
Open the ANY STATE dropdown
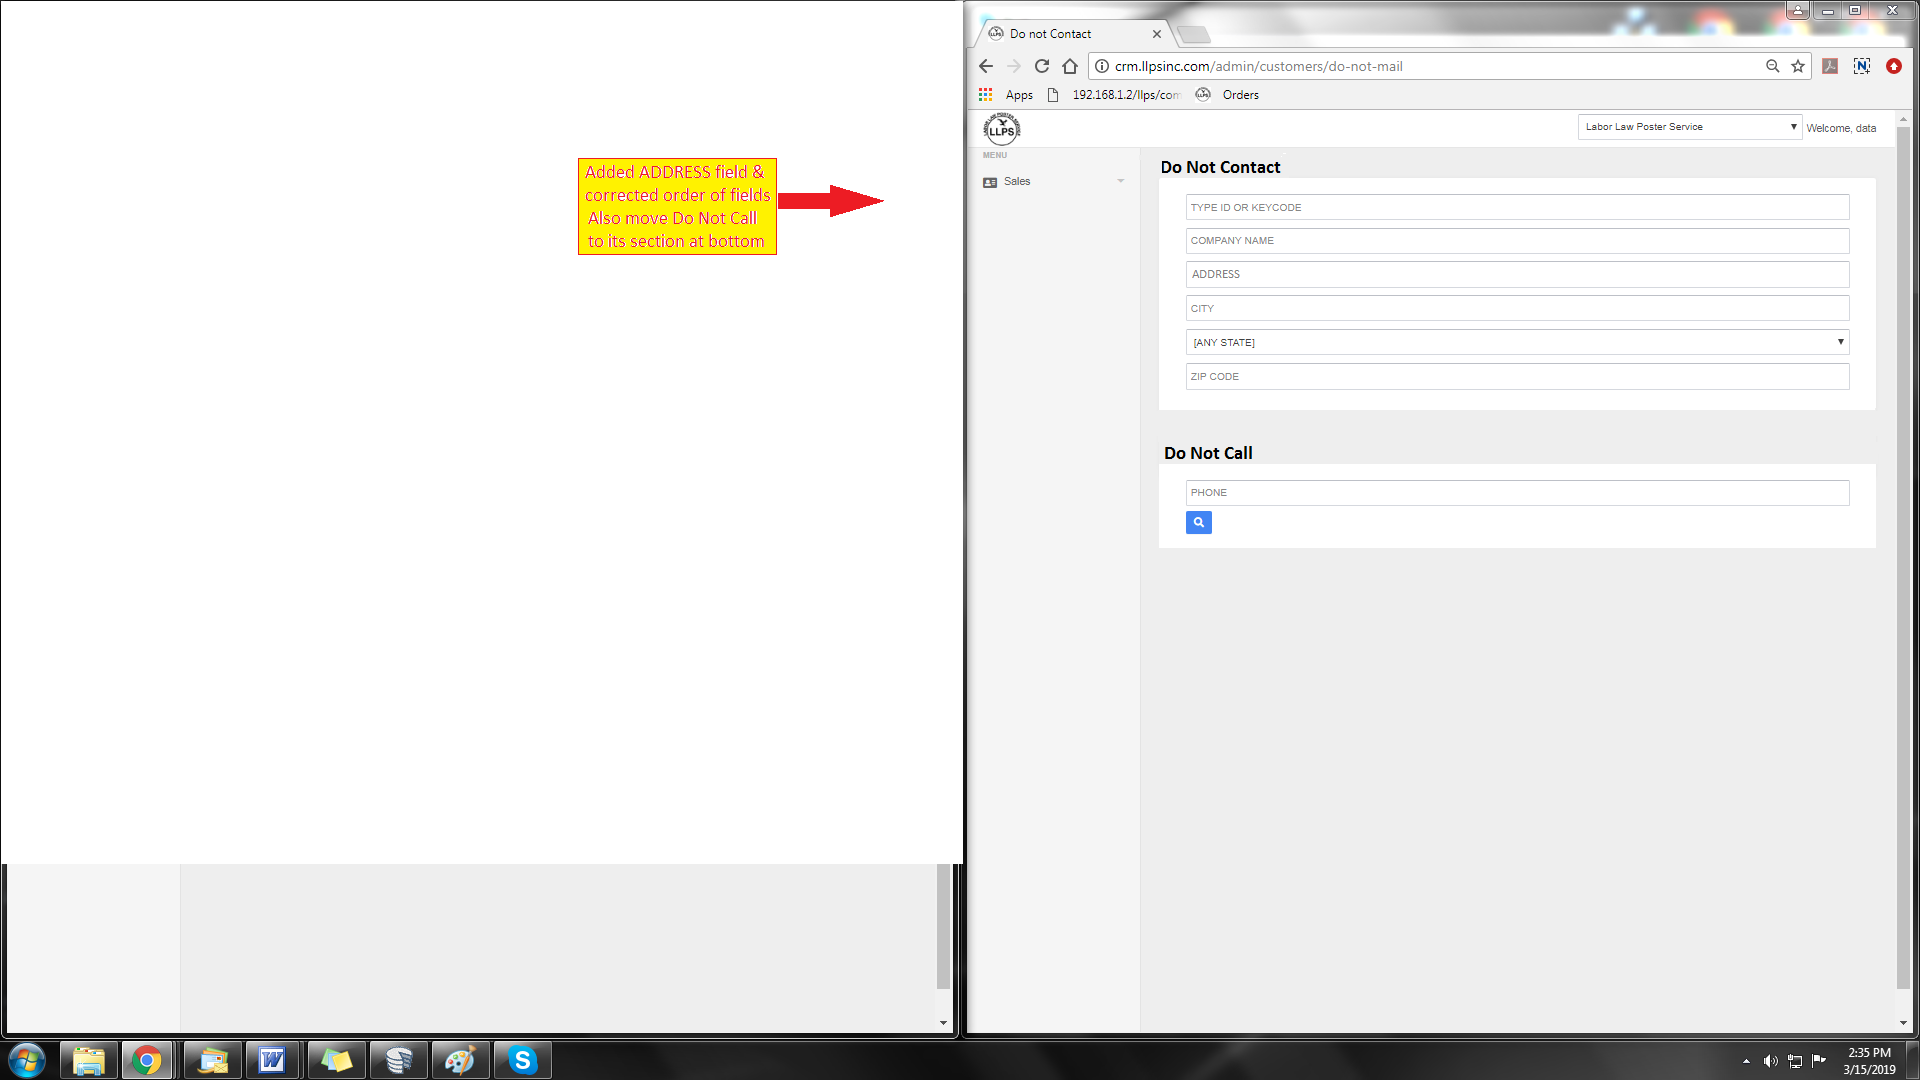[x=1517, y=342]
